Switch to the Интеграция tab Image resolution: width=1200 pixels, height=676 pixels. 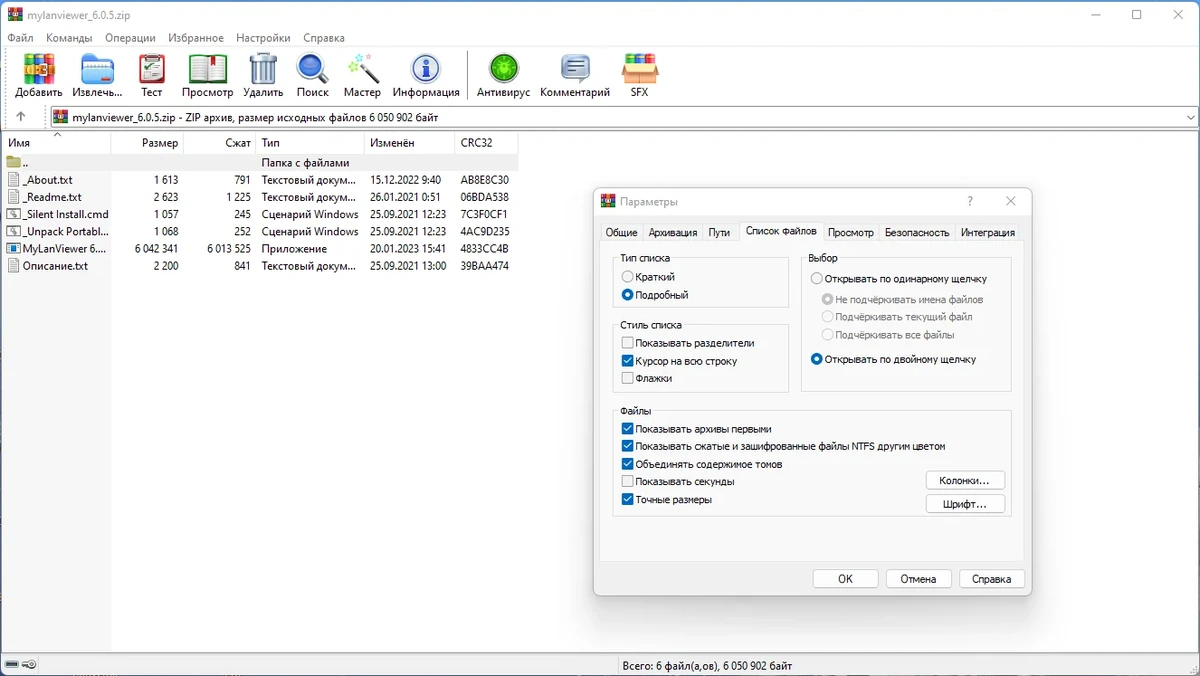pyautogui.click(x=988, y=232)
